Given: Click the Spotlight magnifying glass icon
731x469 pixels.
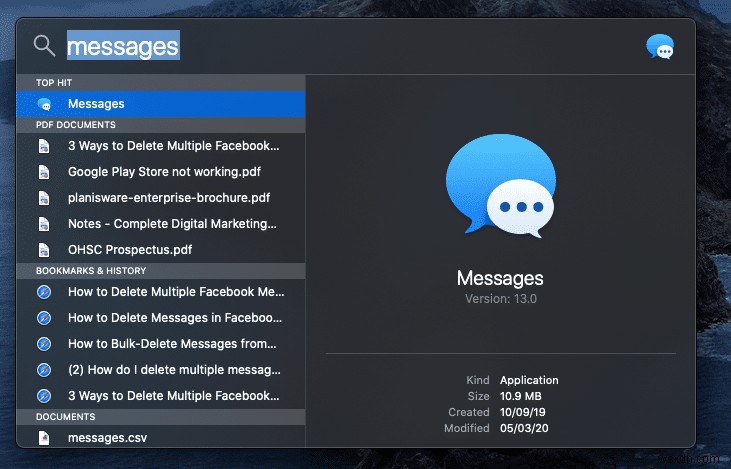Looking at the screenshot, I should [44, 46].
